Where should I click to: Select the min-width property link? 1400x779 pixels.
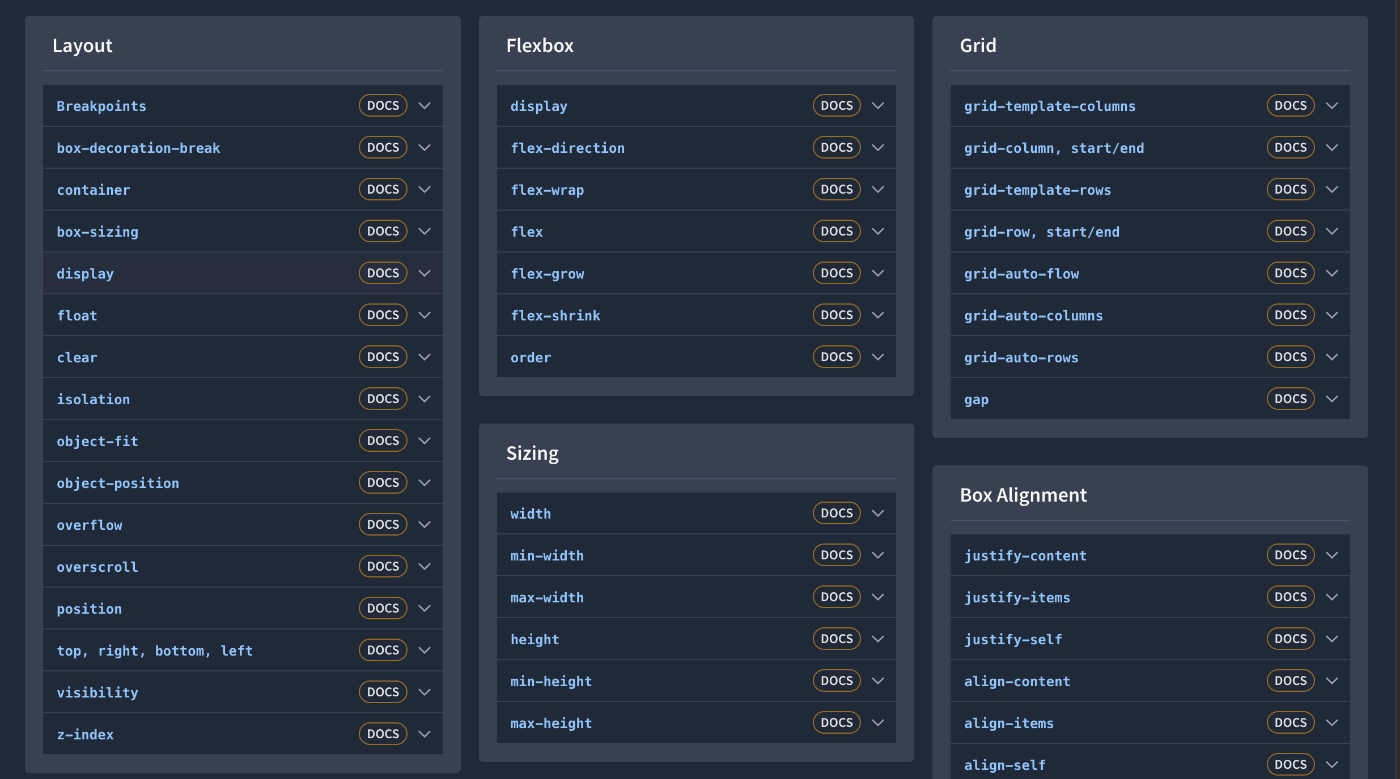coord(547,555)
